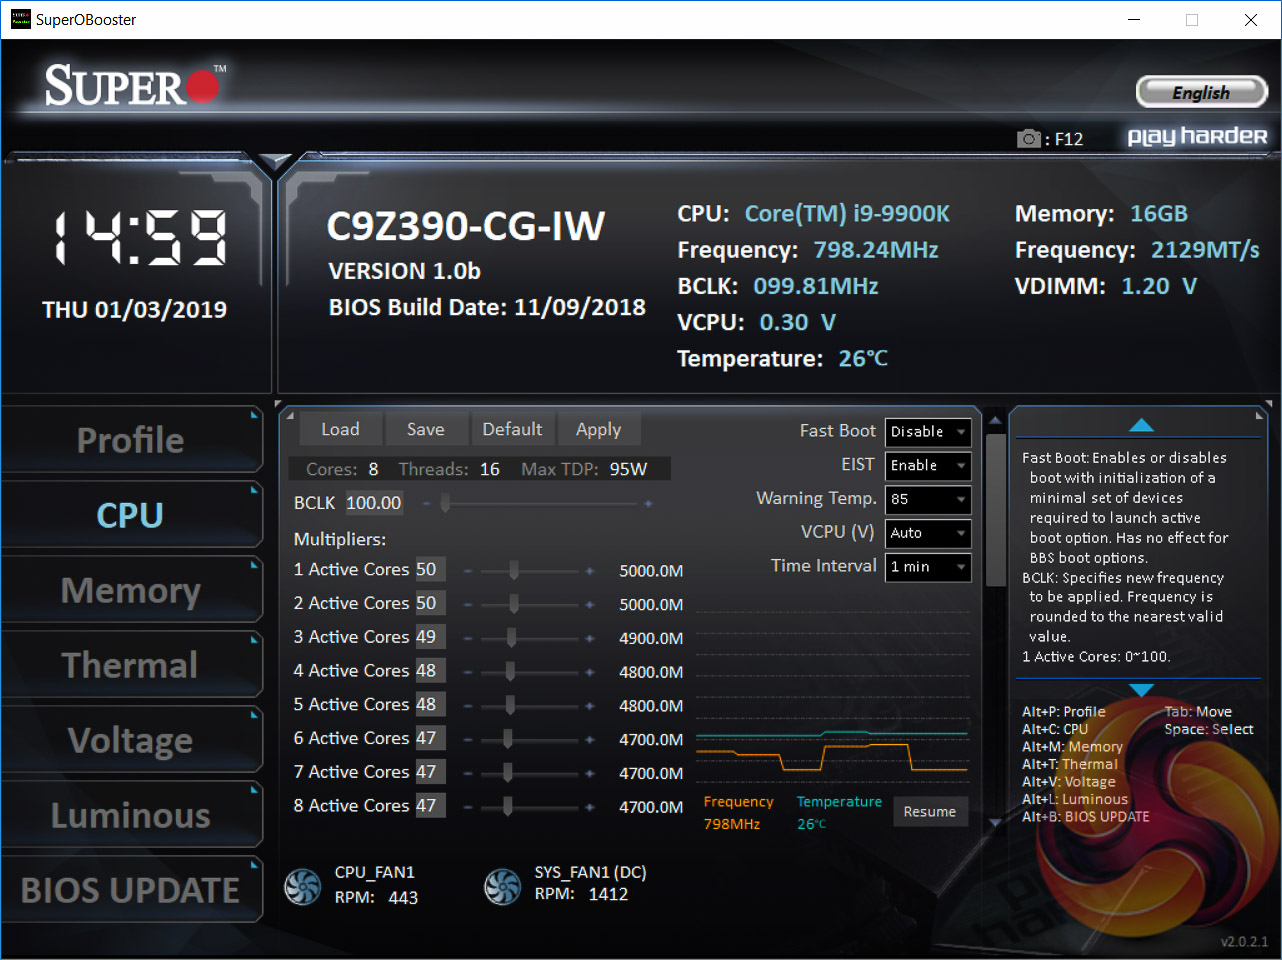This screenshot has height=960, width=1282.
Task: Click minus icon for 1 Active Cores multiplier
Action: [x=467, y=571]
